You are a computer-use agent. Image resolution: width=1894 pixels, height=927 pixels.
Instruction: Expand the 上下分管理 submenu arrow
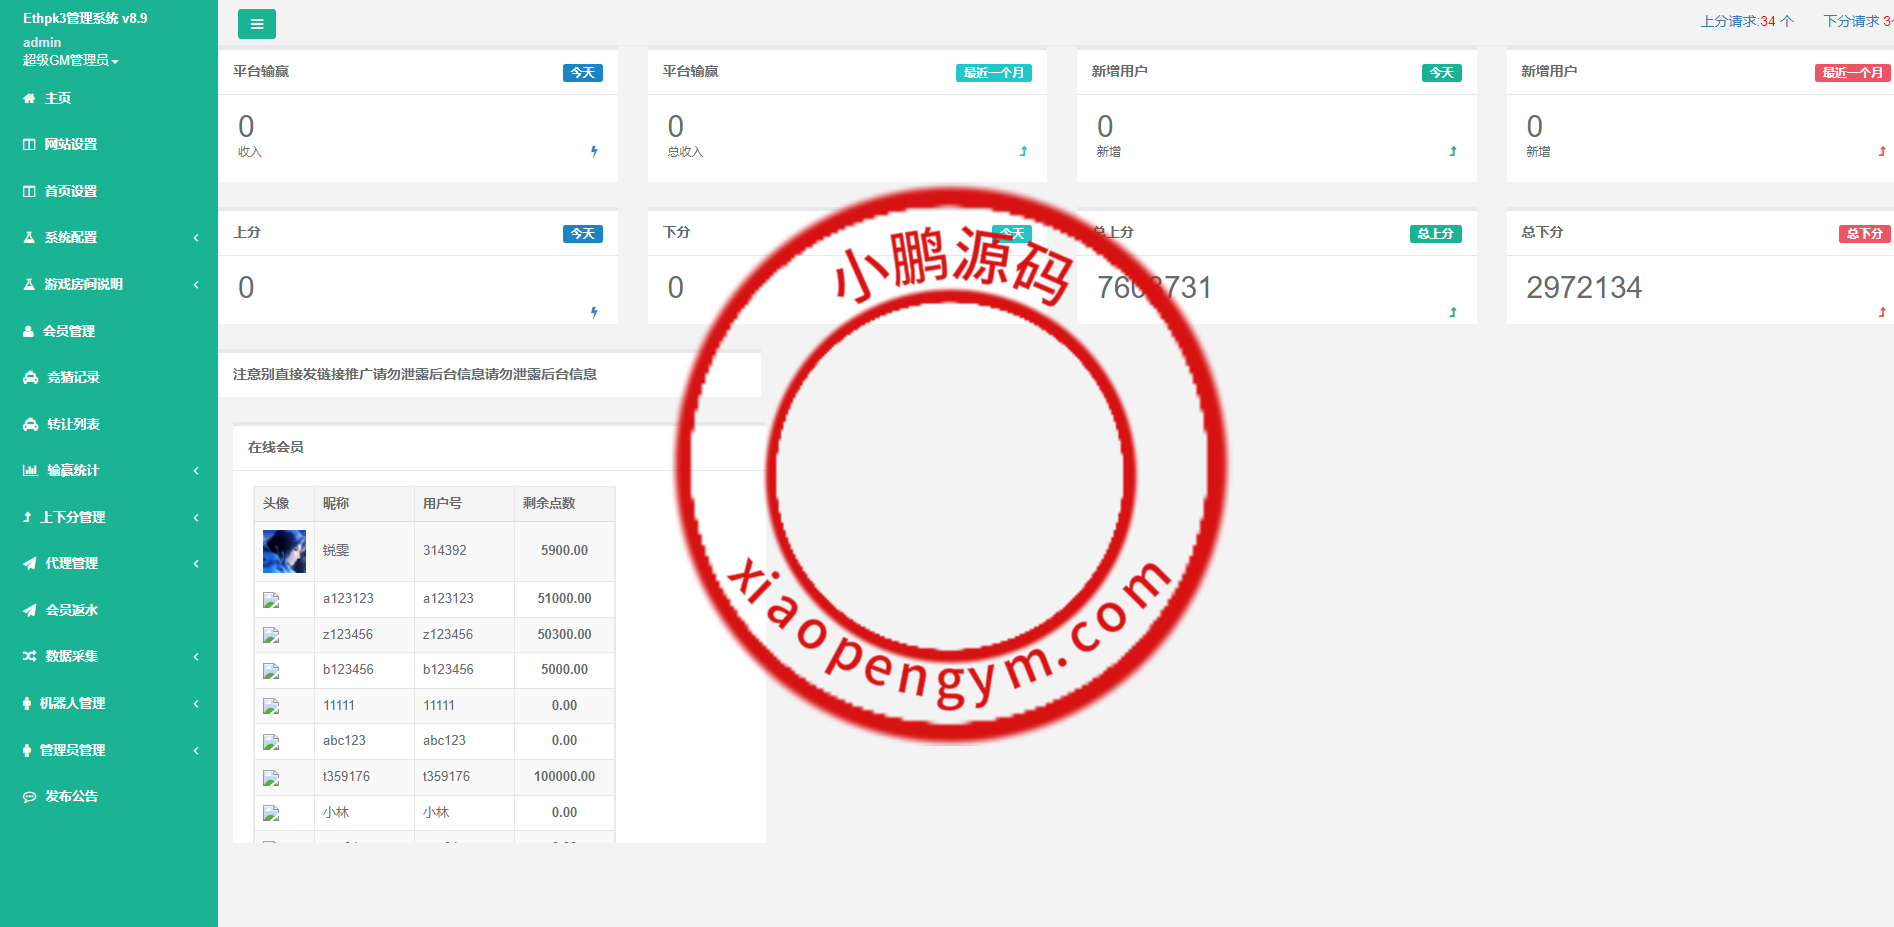point(196,518)
